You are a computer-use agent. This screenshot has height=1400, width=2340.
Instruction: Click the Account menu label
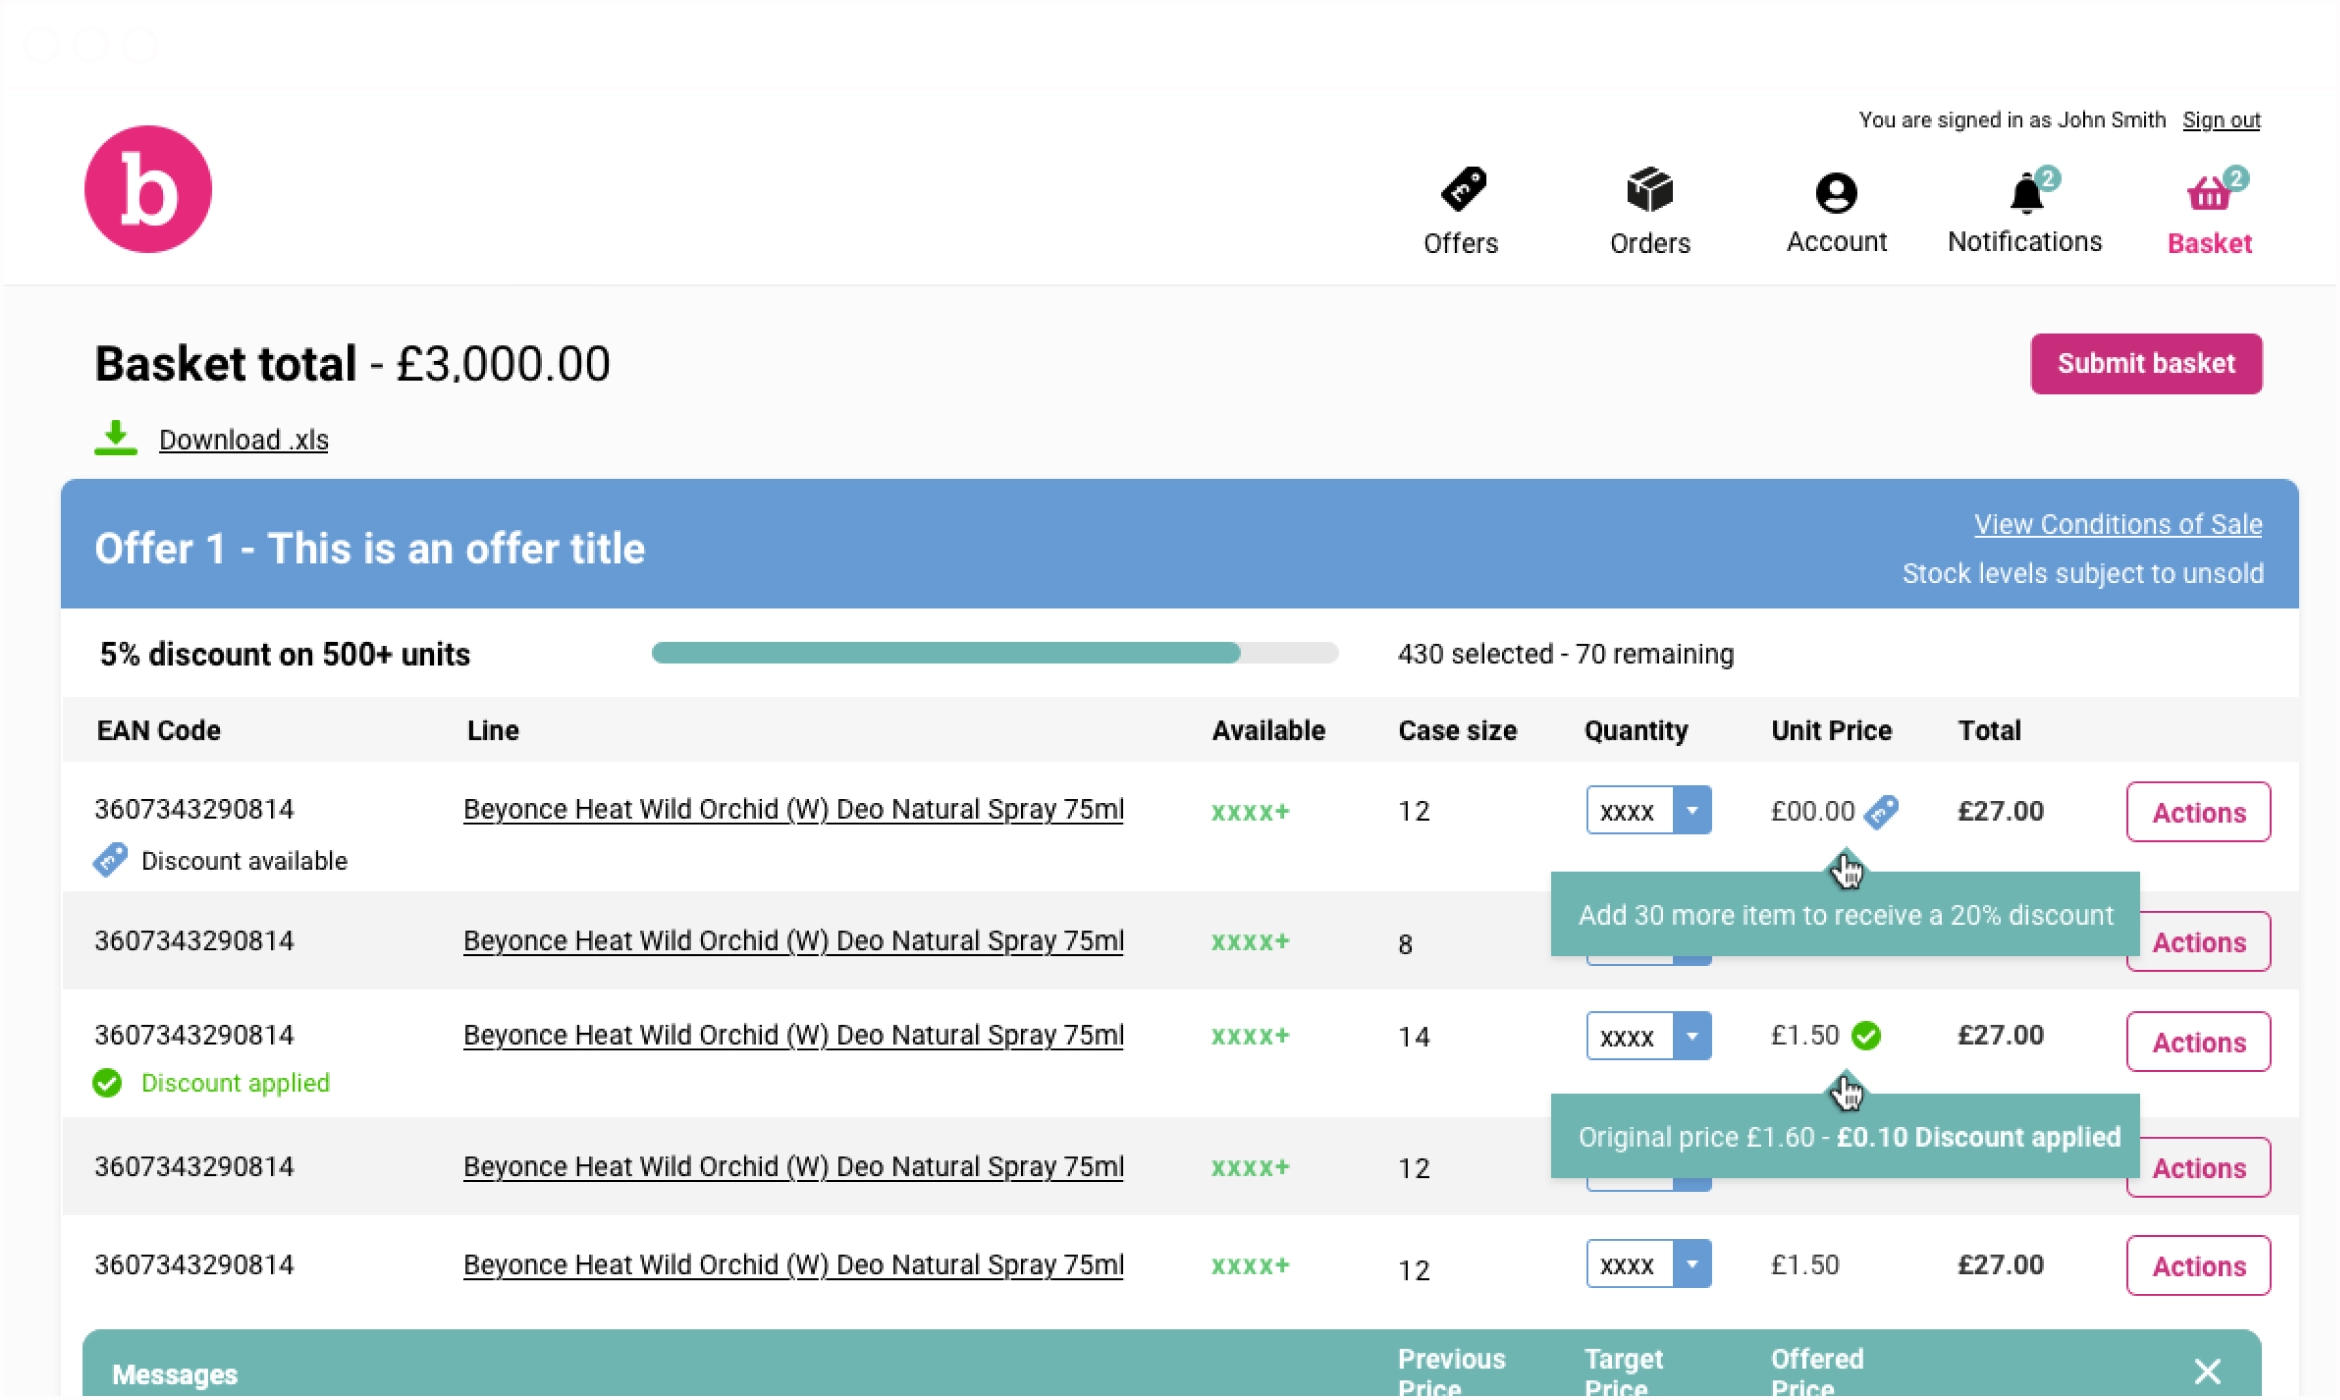(x=1837, y=242)
